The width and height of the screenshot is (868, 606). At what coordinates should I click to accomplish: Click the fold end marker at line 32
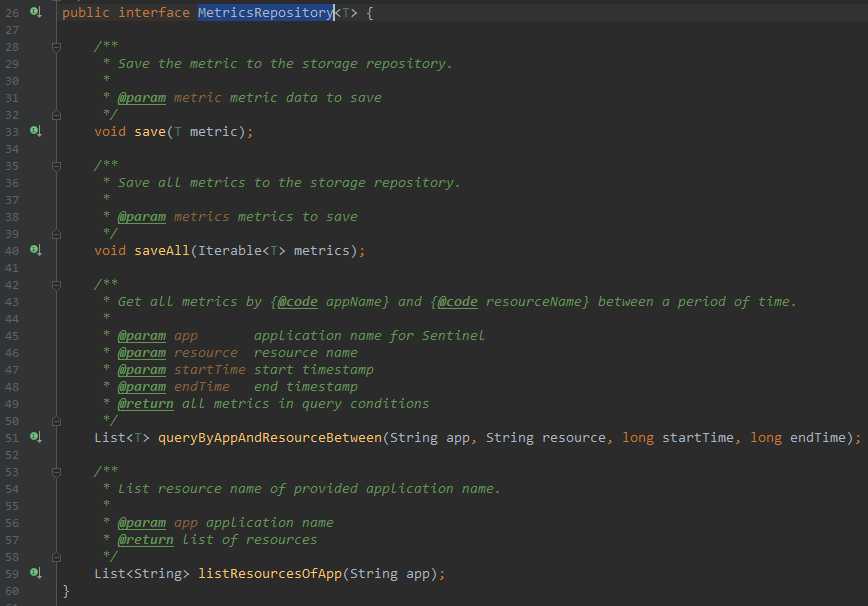pyautogui.click(x=56, y=115)
